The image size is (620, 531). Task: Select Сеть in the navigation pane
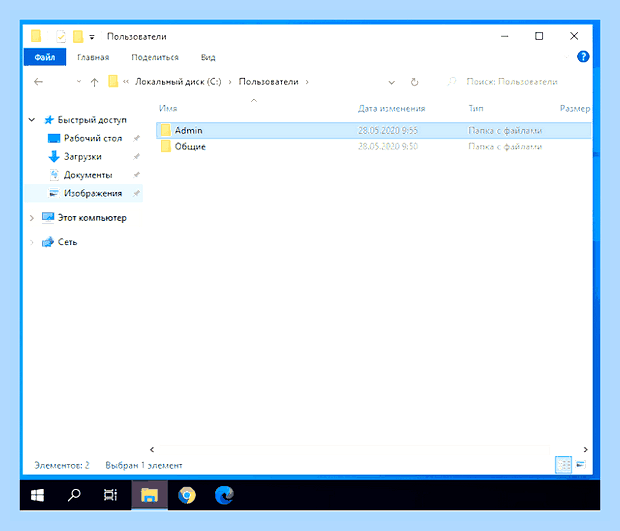pos(67,242)
